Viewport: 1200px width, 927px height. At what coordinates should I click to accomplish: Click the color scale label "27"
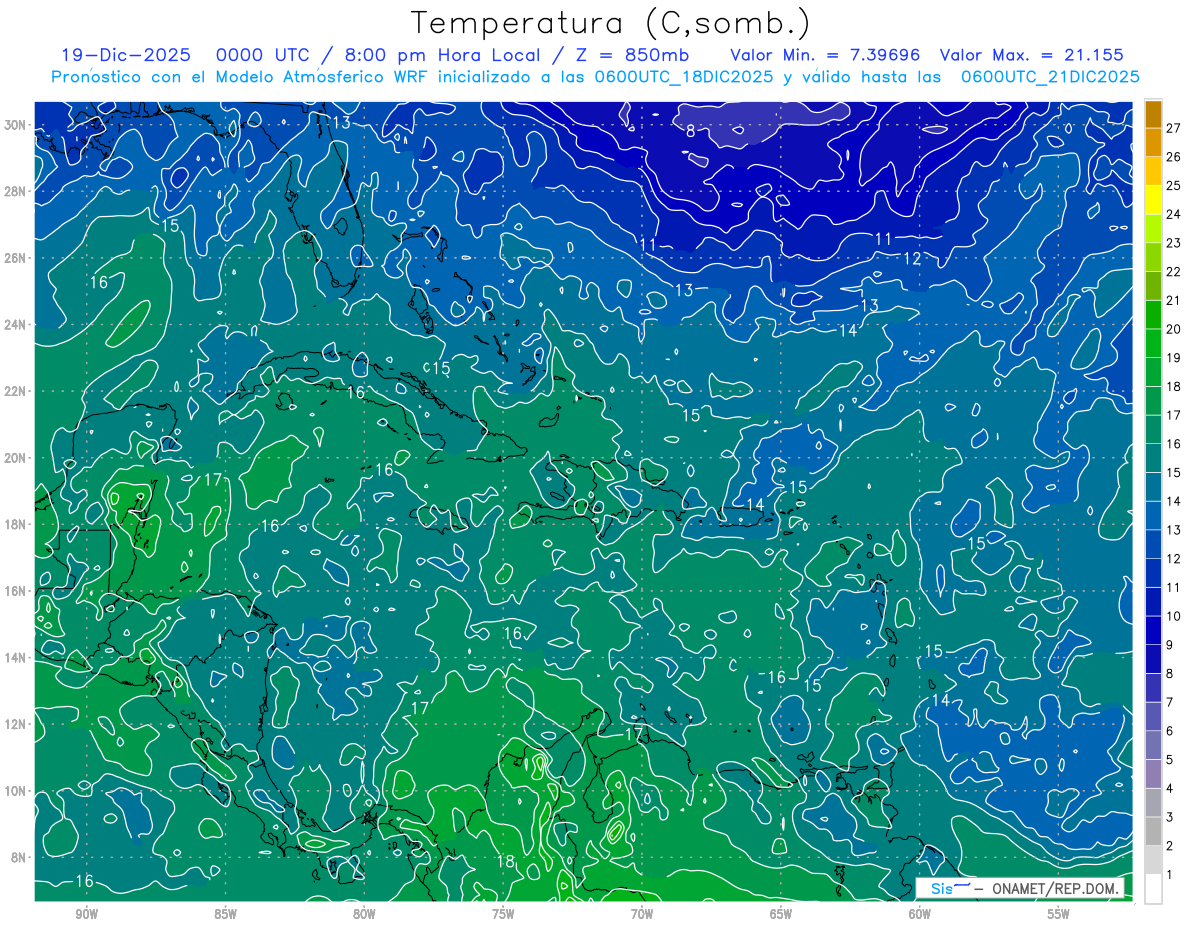[1173, 127]
